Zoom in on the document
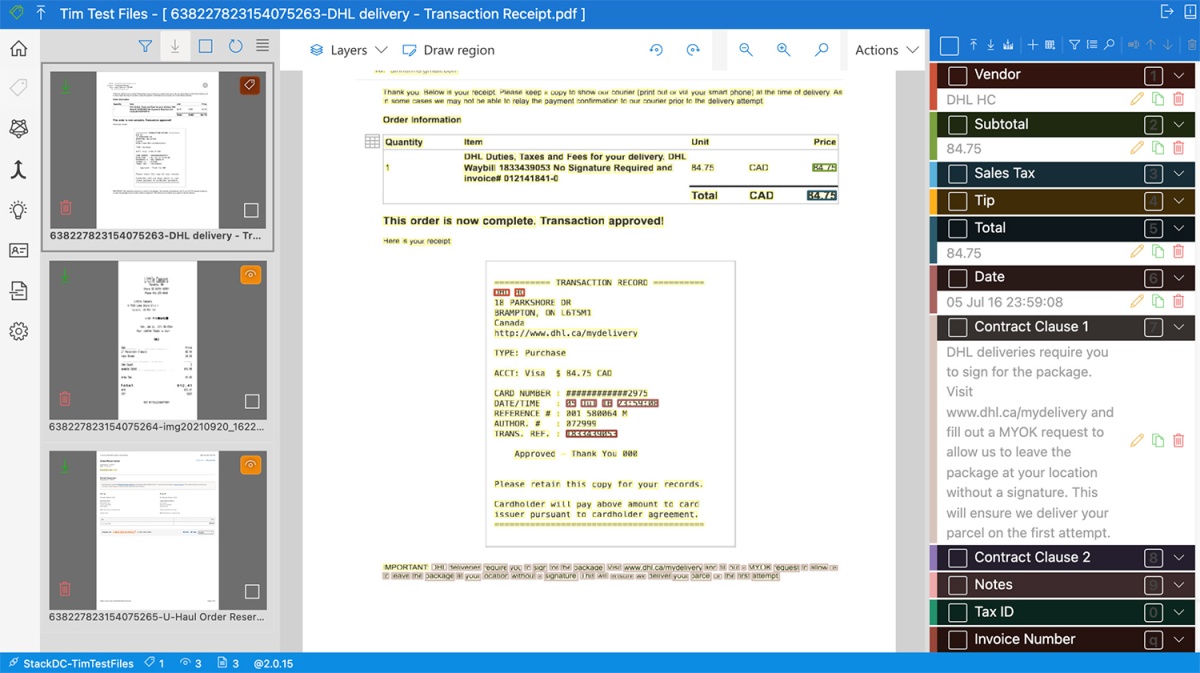Screen dimensions: 1200x673 coord(783,50)
